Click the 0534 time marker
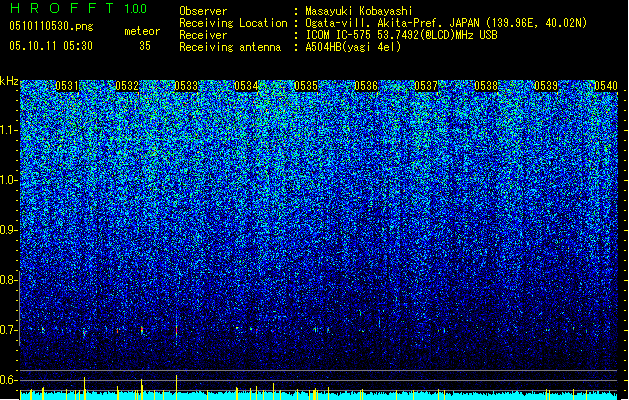 [x=246, y=86]
